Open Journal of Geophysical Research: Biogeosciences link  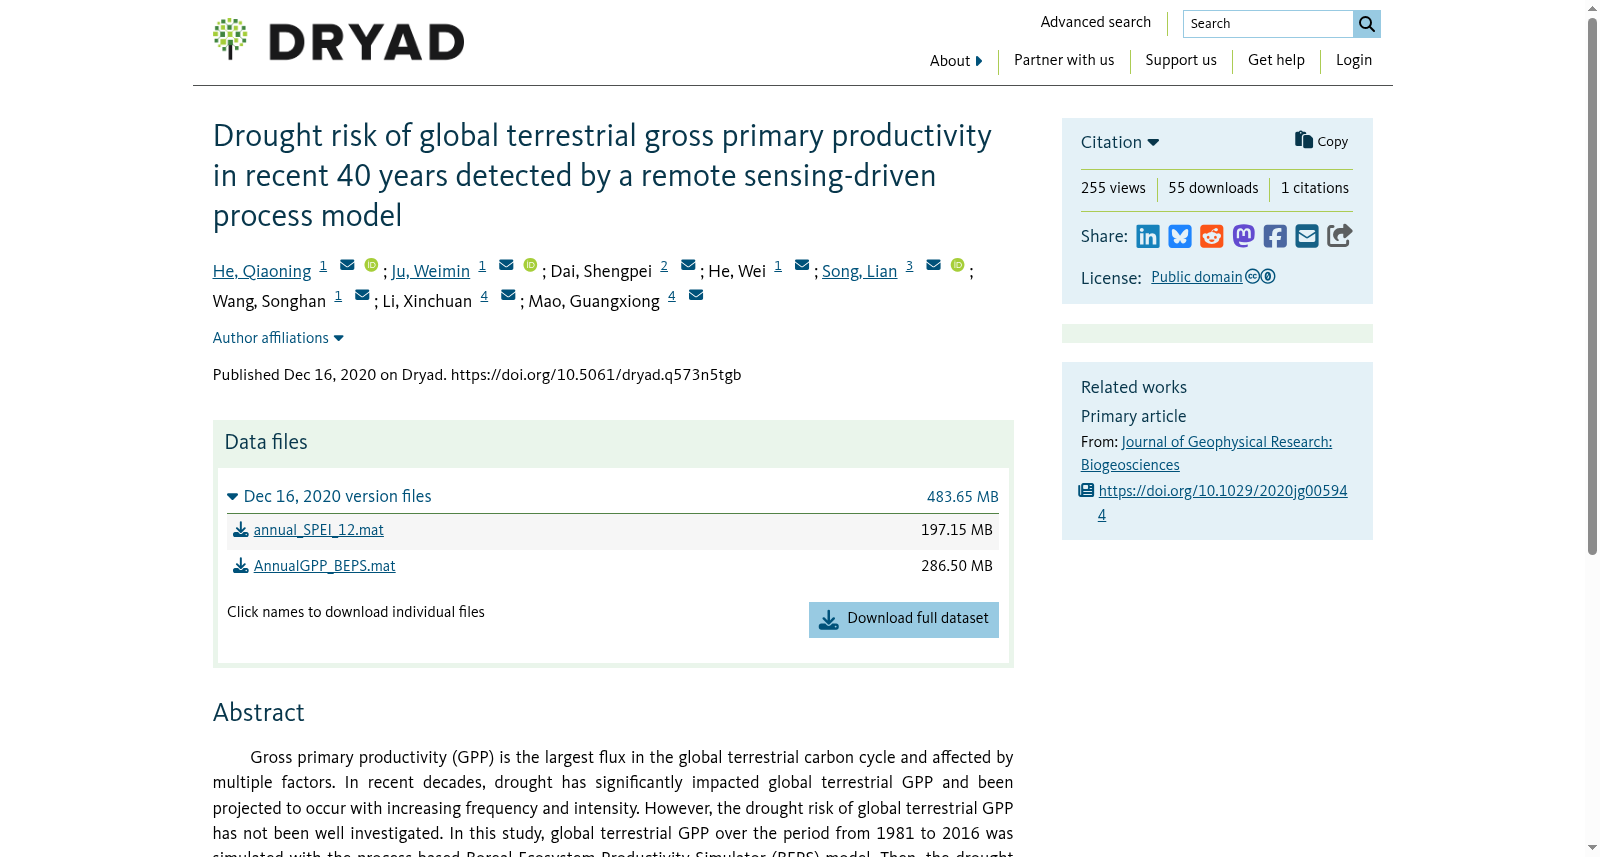1206,453
